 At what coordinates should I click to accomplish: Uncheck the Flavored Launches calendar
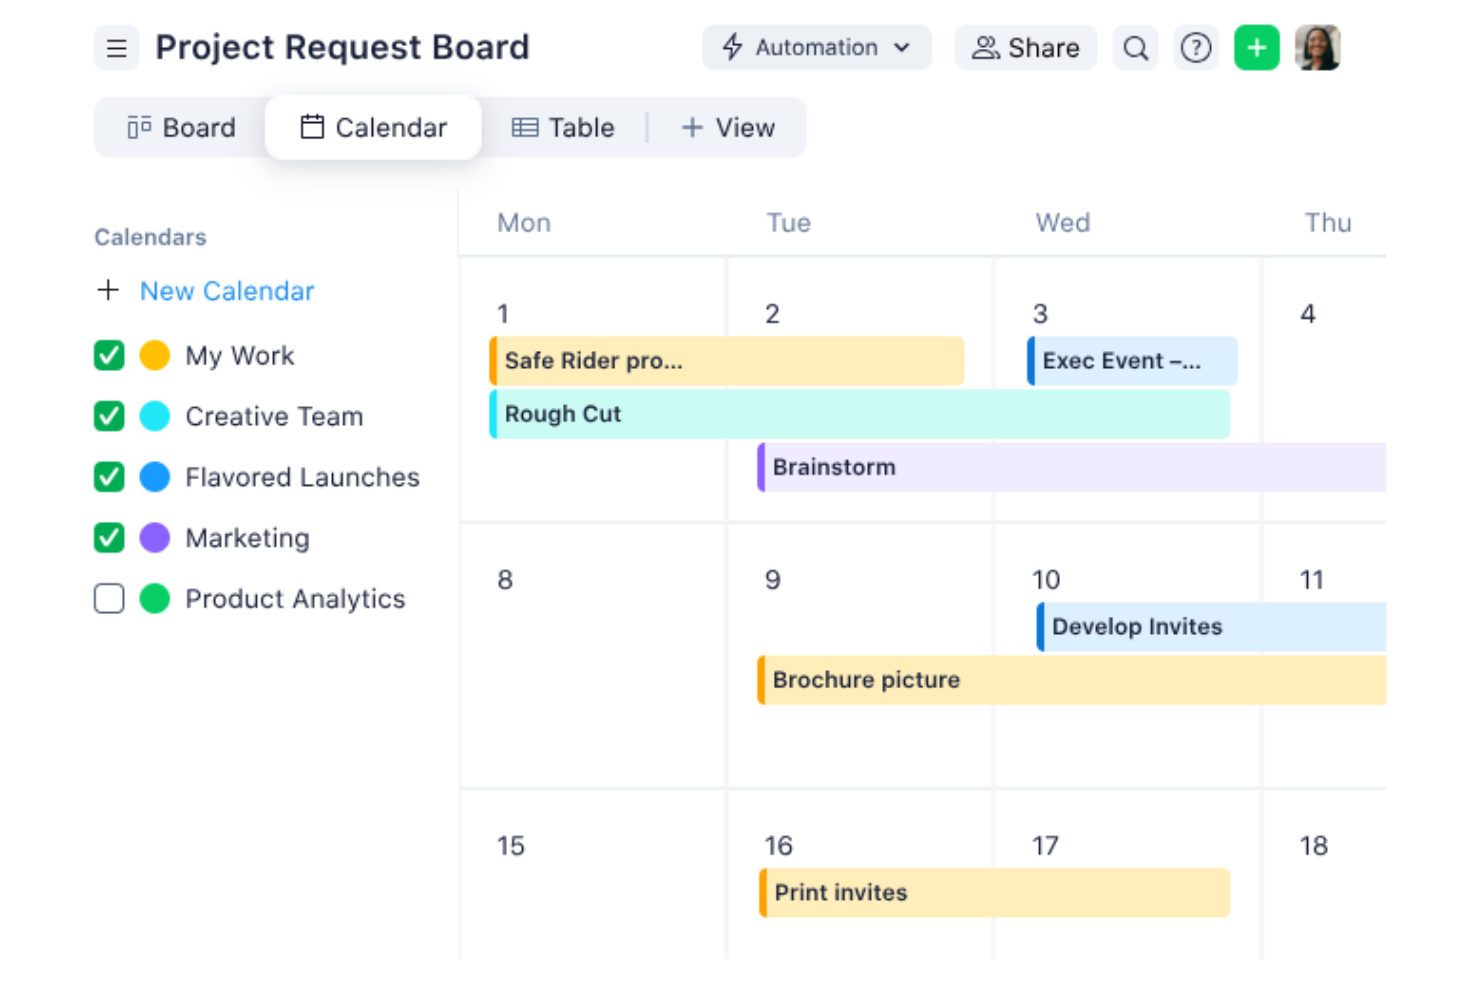(108, 477)
